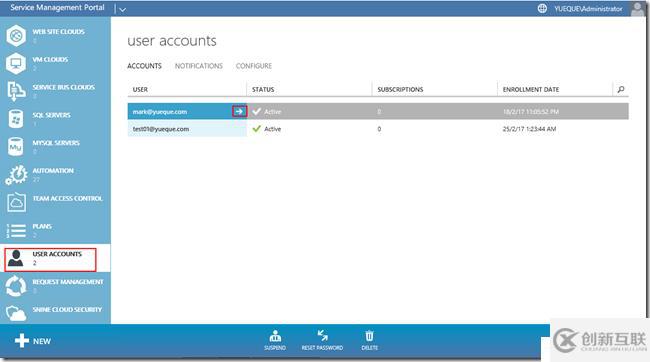Select the Service Bus Clouds icon
Screen dimensions: 650x362
point(16,91)
